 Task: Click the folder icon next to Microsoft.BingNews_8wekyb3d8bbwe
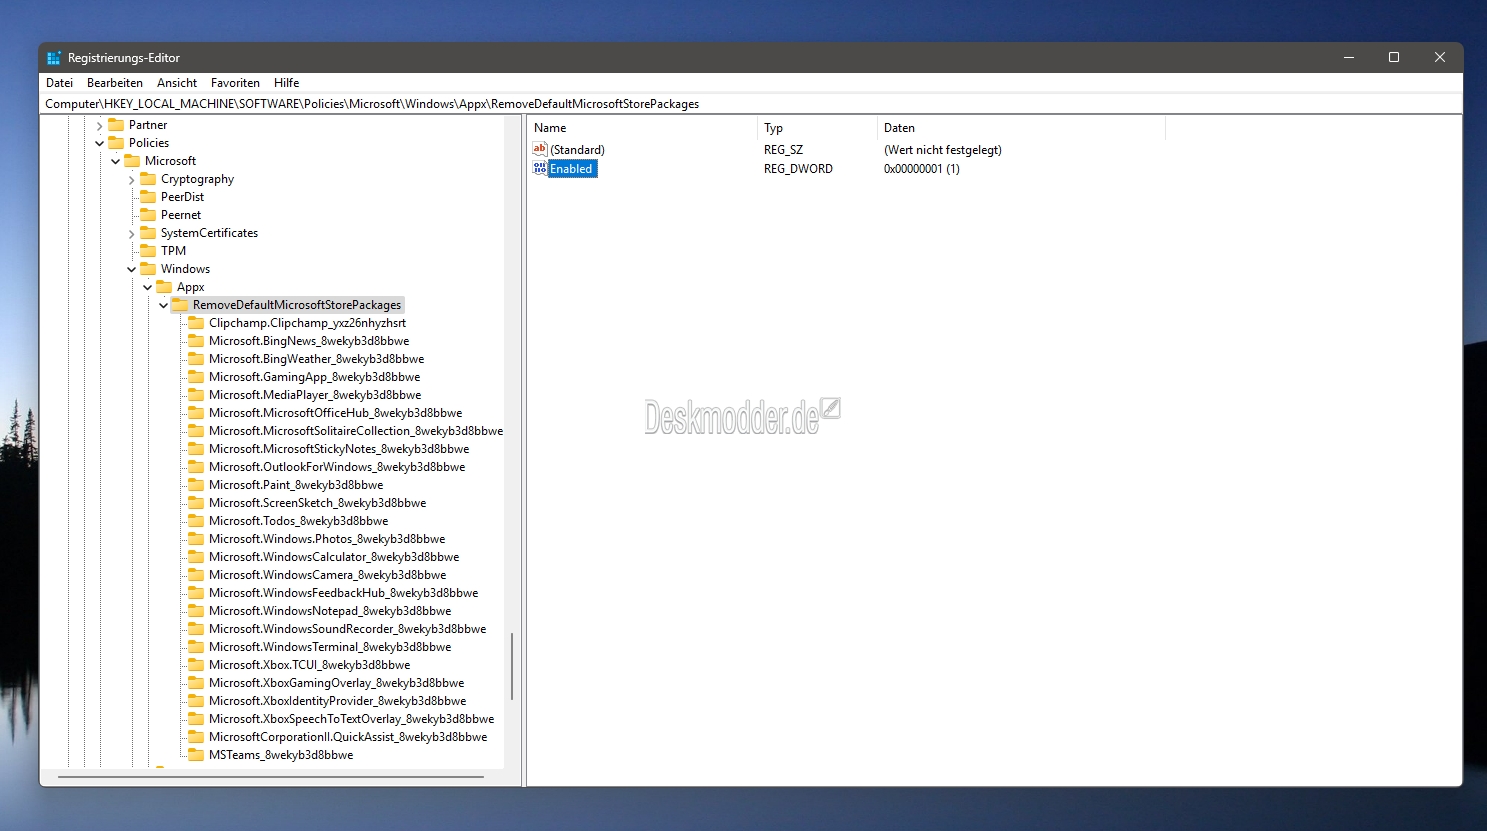(x=196, y=341)
